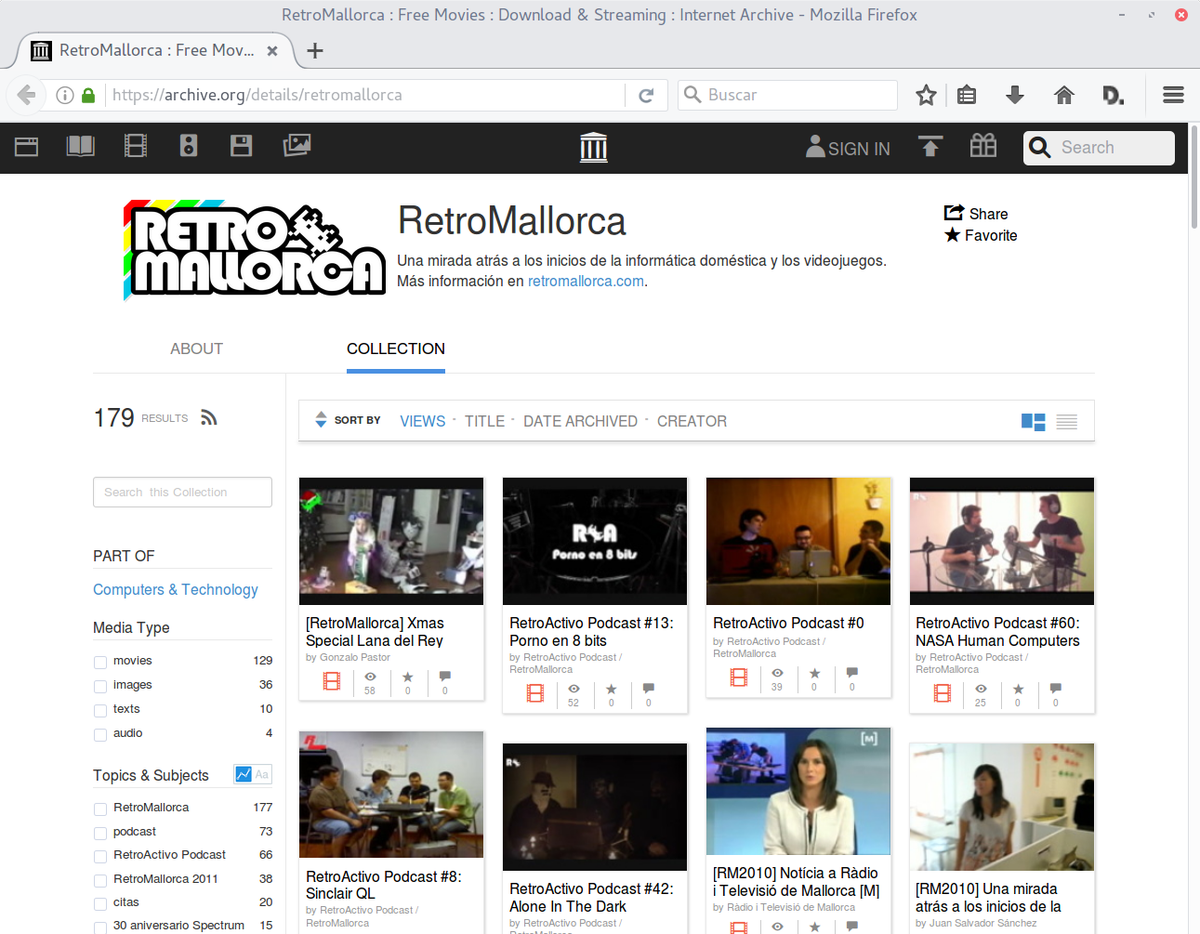Open the Images icon in top bar
Screen dimensions: 1200x934
pyautogui.click(x=297, y=146)
